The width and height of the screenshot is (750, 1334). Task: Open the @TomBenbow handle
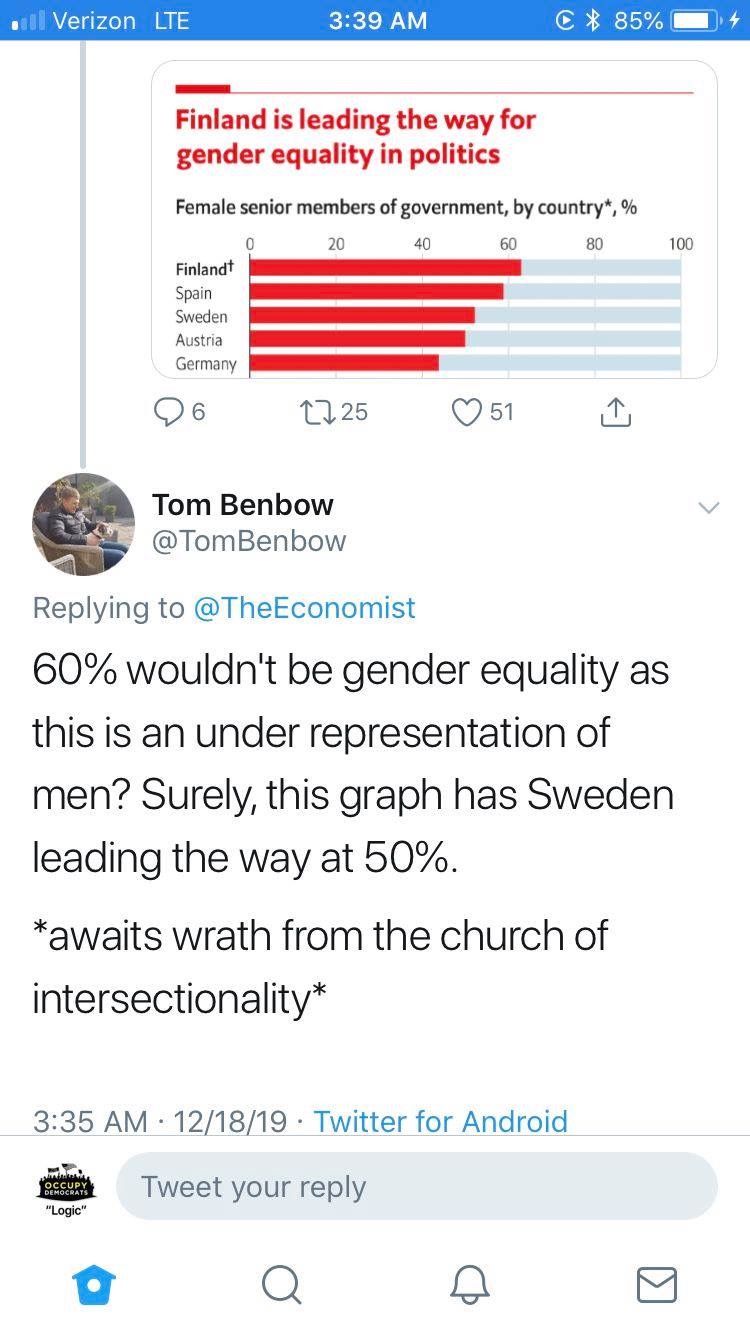(x=249, y=541)
